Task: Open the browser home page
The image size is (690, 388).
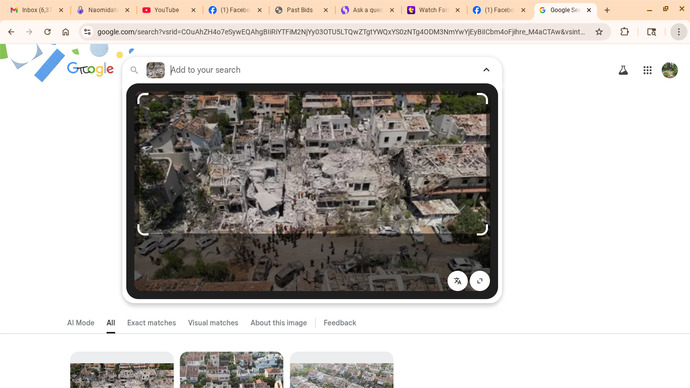Action: click(66, 32)
